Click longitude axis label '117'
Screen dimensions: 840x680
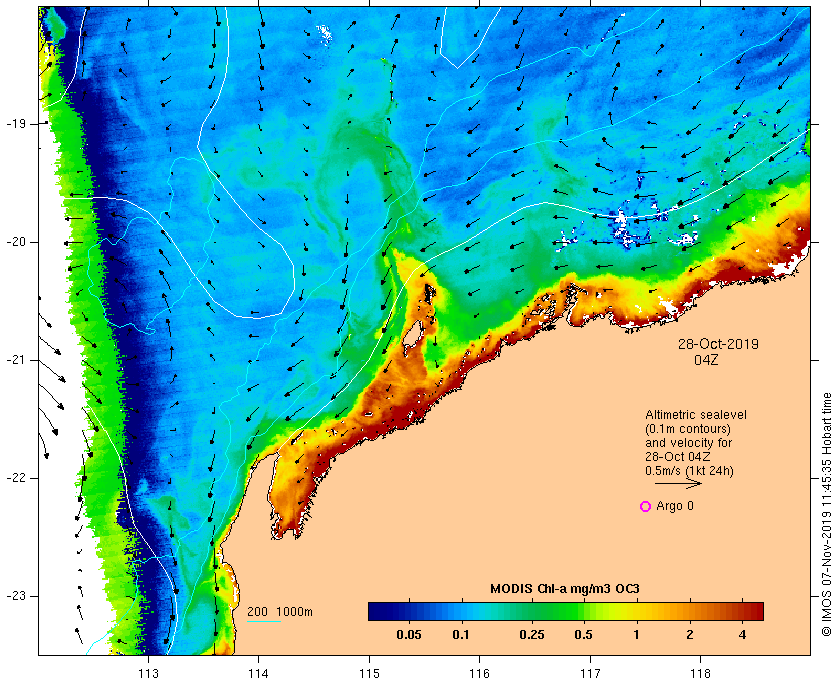(590, 673)
